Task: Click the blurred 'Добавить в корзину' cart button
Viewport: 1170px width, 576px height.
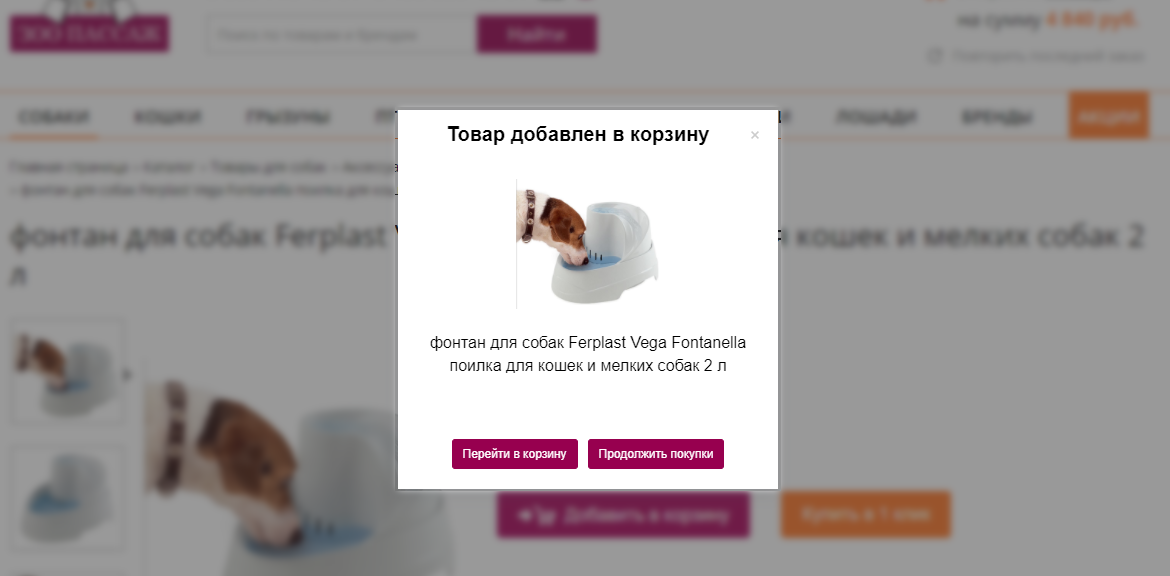Action: (x=623, y=515)
